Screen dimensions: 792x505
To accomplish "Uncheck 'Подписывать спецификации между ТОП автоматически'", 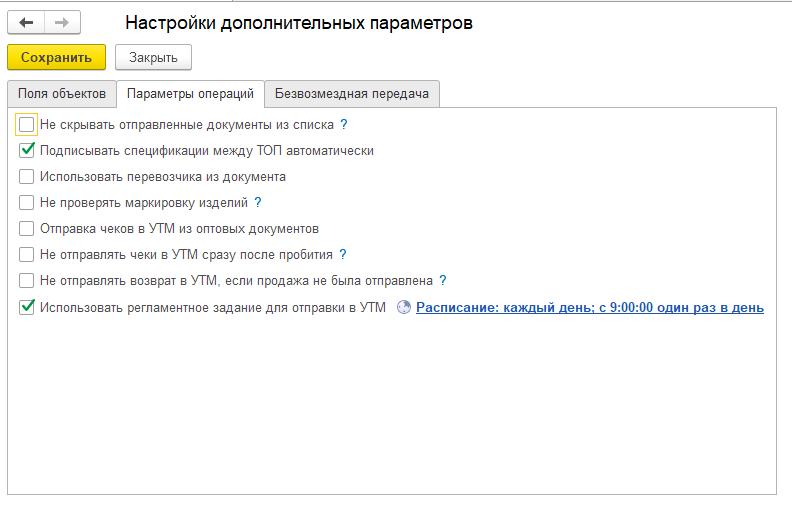I will pos(26,150).
